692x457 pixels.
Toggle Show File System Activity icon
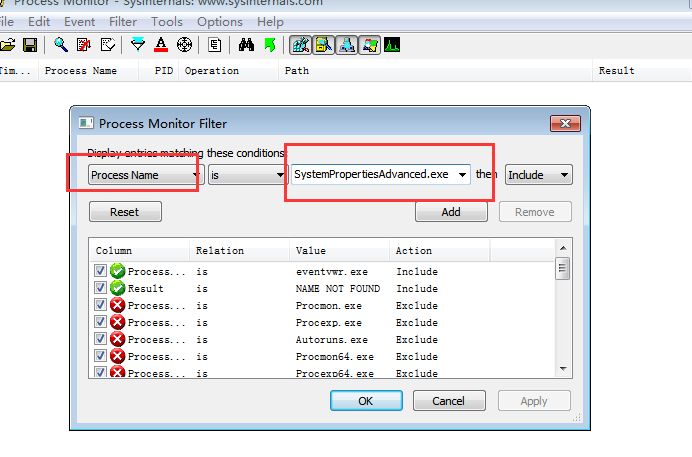[324, 45]
